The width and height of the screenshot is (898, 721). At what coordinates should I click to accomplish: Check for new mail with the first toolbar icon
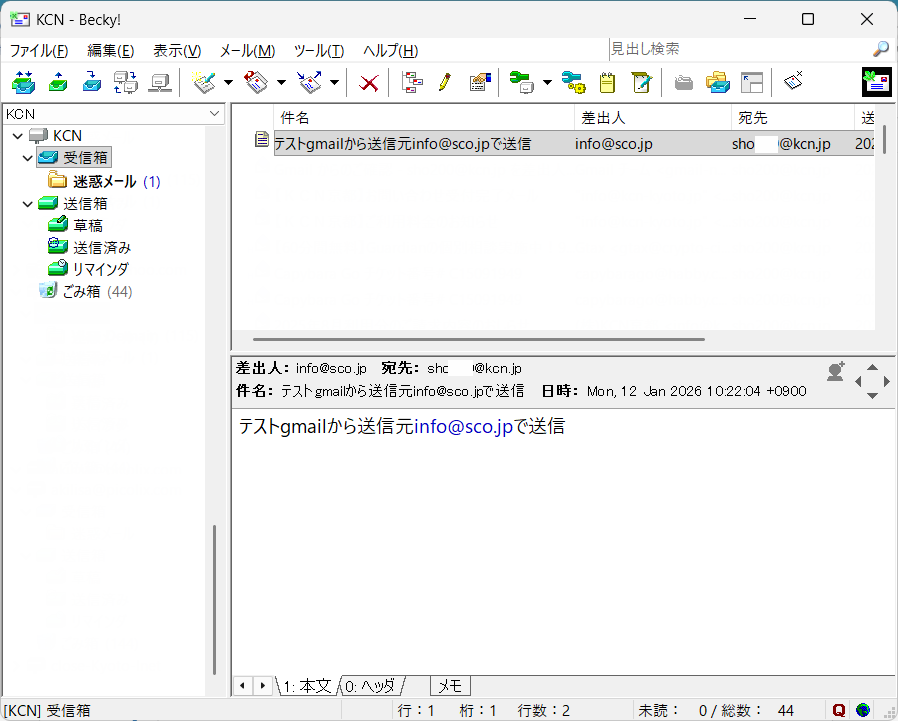coord(23,82)
